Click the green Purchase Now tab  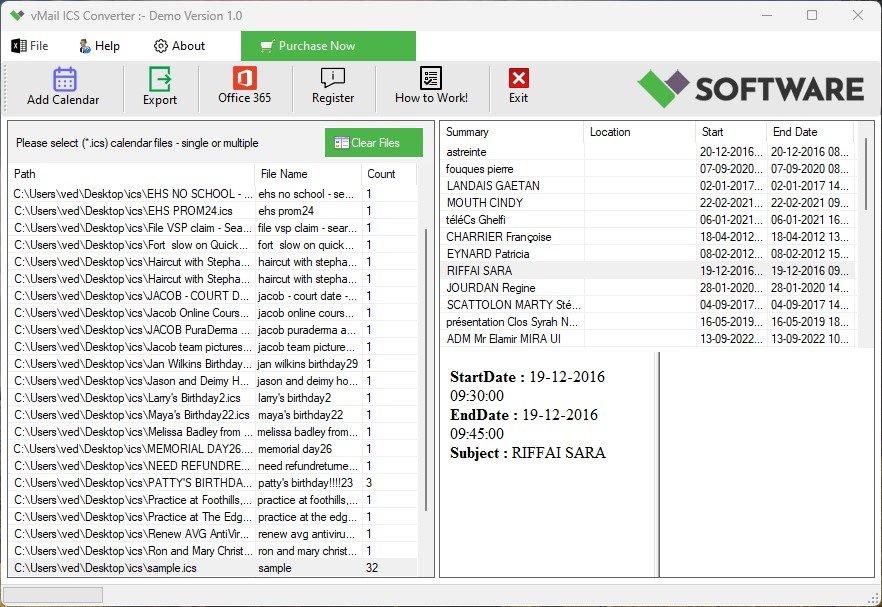click(328, 46)
